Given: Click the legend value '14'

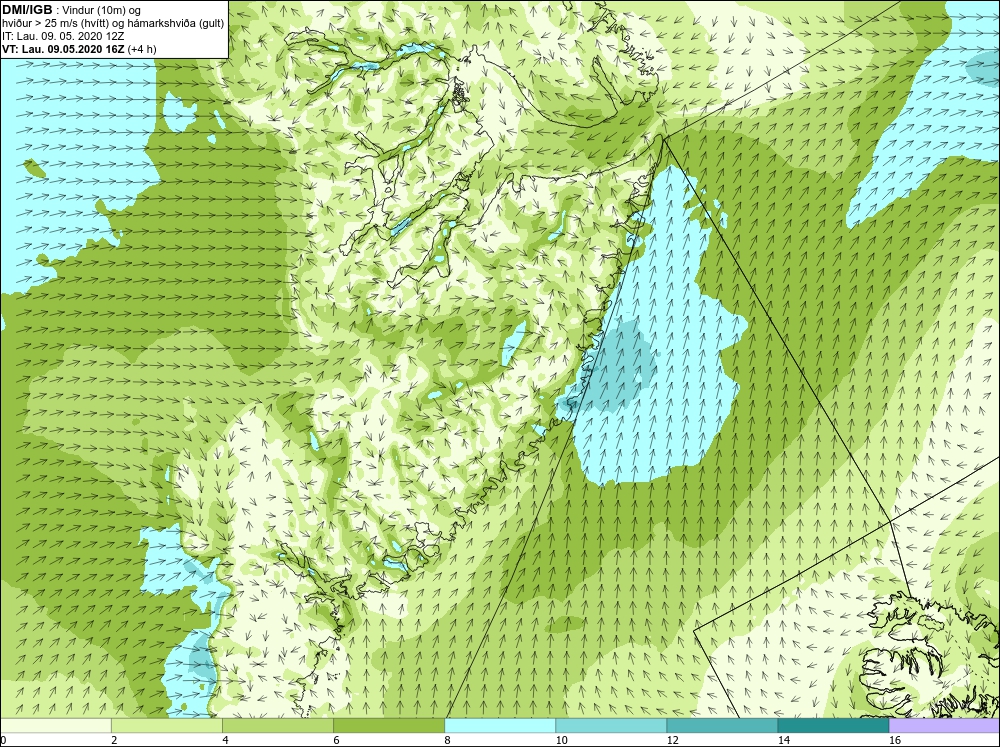Looking at the screenshot, I should click(x=784, y=740).
